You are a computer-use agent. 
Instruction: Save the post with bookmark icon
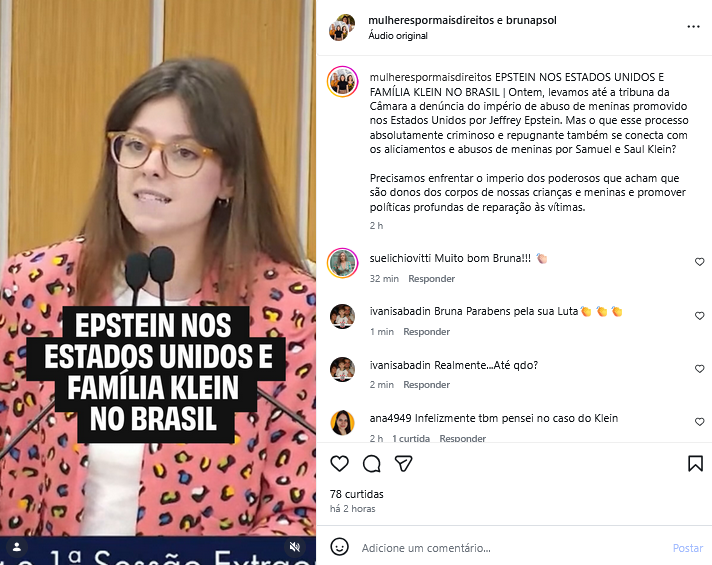pos(695,464)
